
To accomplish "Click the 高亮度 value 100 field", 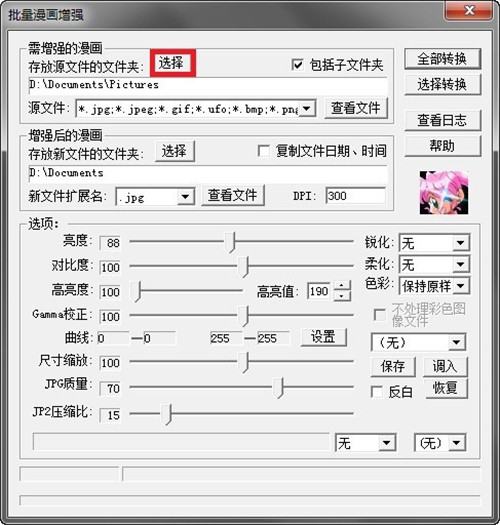I will click(x=110, y=292).
